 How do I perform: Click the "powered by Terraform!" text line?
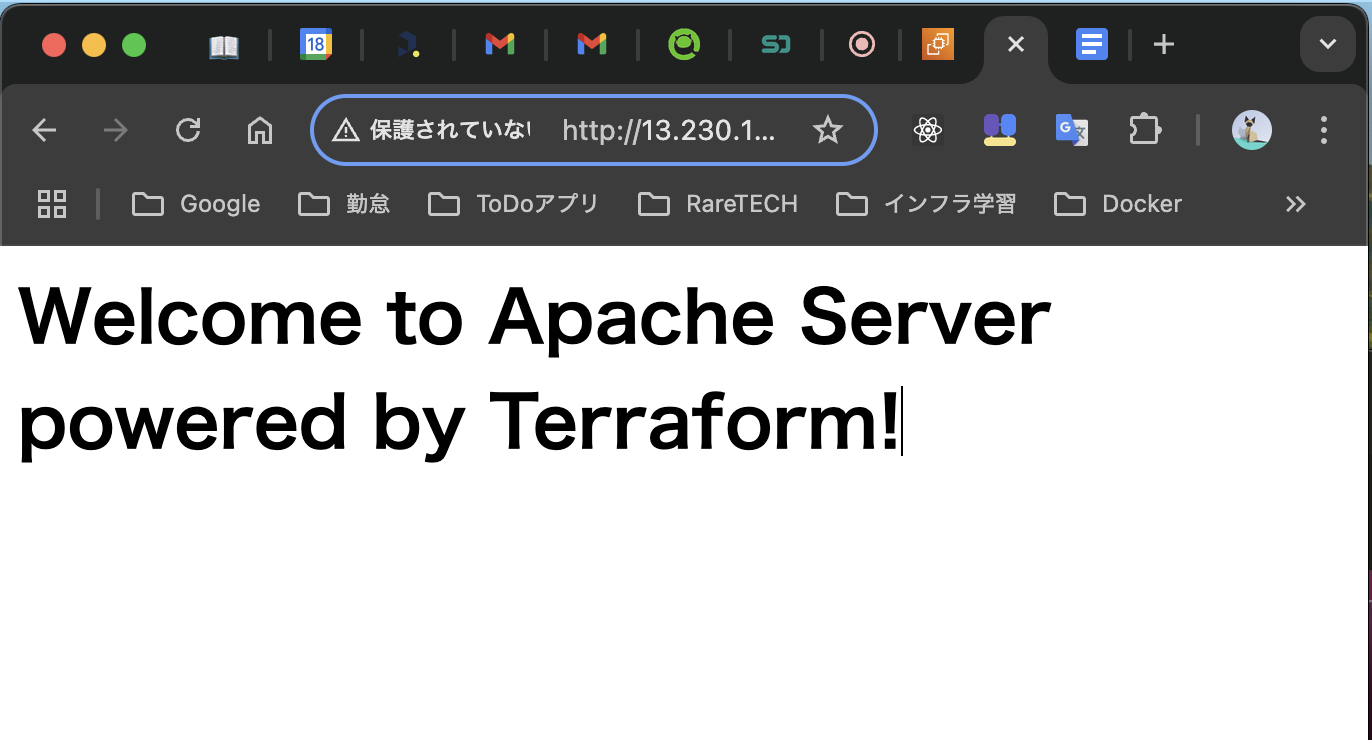[459, 424]
